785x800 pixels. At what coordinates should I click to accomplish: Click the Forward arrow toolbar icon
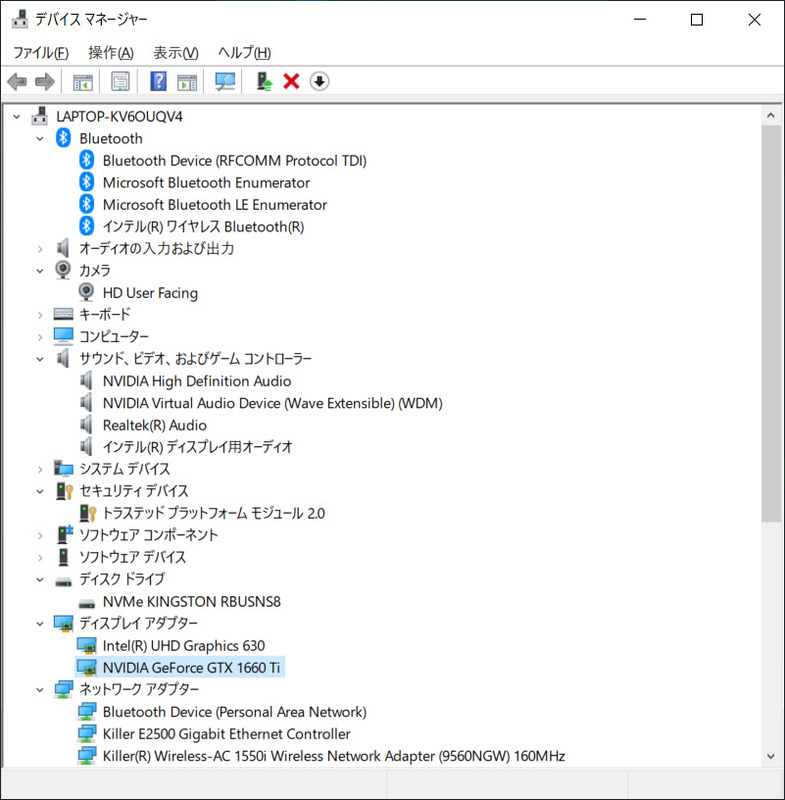[45, 82]
